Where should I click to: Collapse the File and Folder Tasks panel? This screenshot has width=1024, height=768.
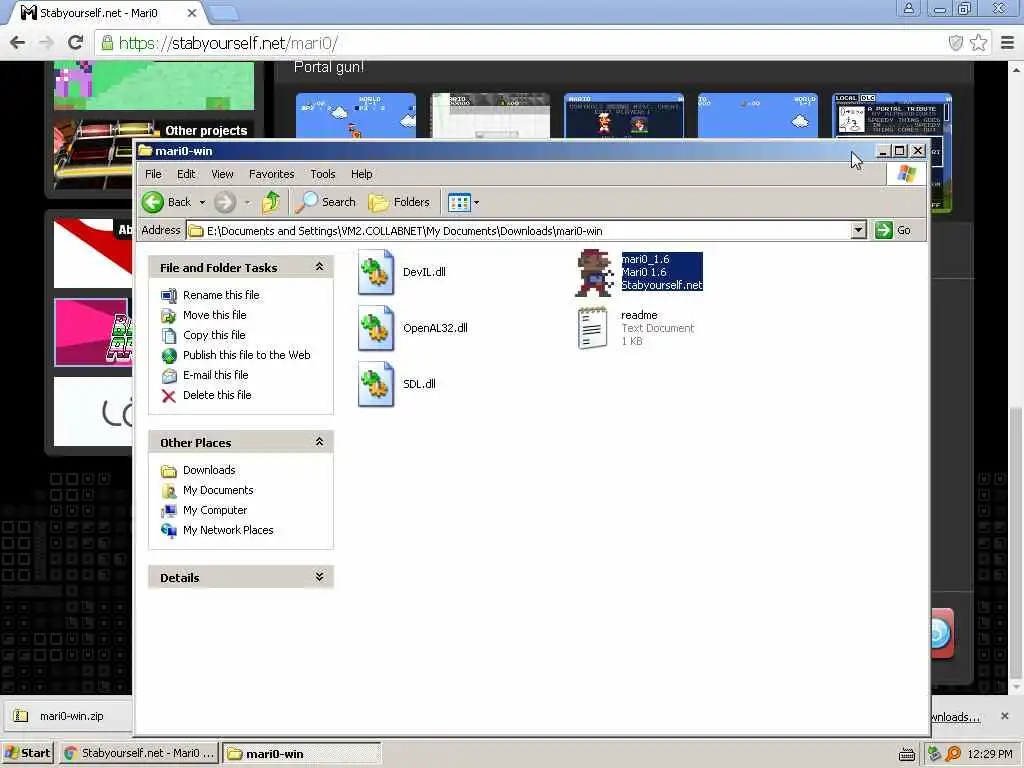point(319,266)
